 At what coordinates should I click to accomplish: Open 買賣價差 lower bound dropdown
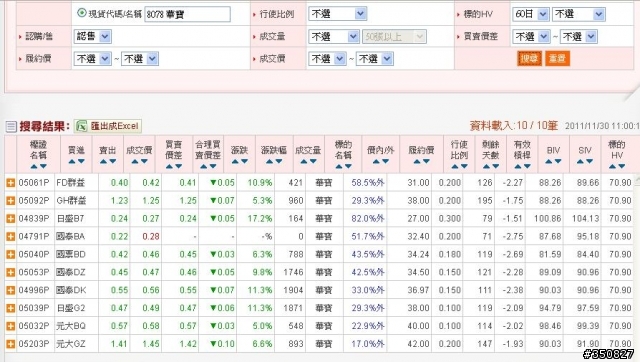531,37
